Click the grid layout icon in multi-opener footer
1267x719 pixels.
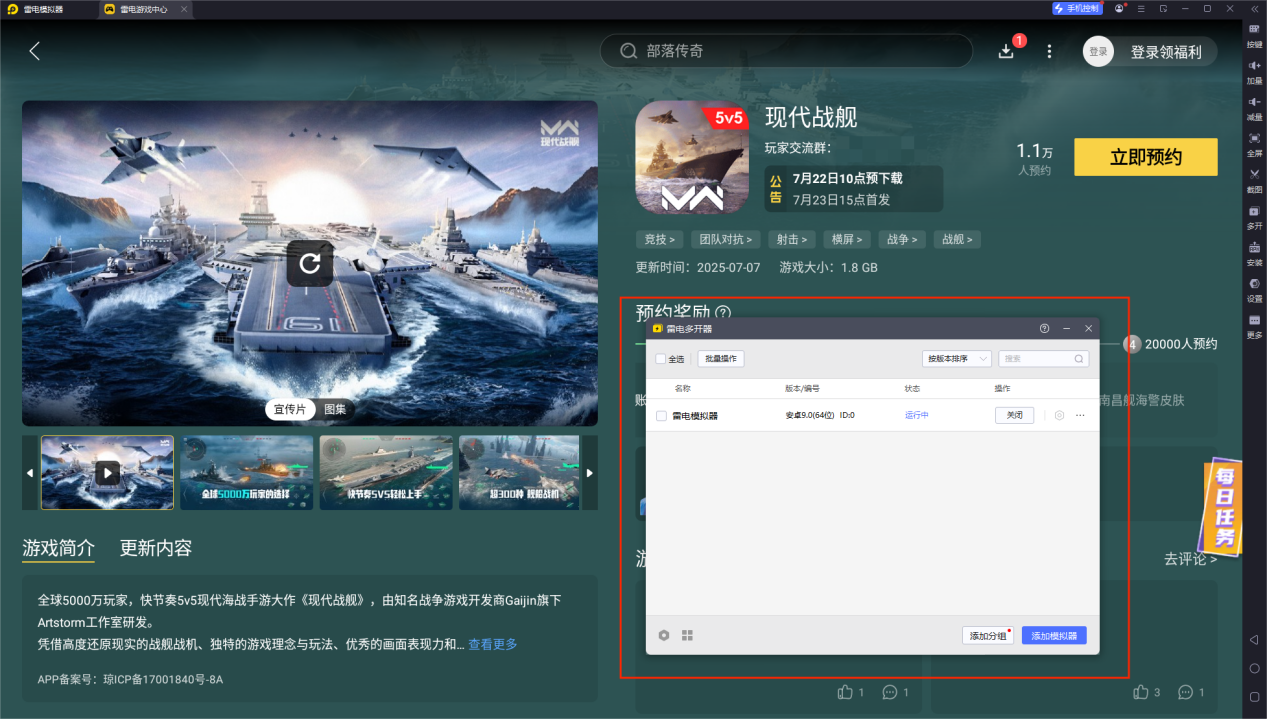point(687,634)
